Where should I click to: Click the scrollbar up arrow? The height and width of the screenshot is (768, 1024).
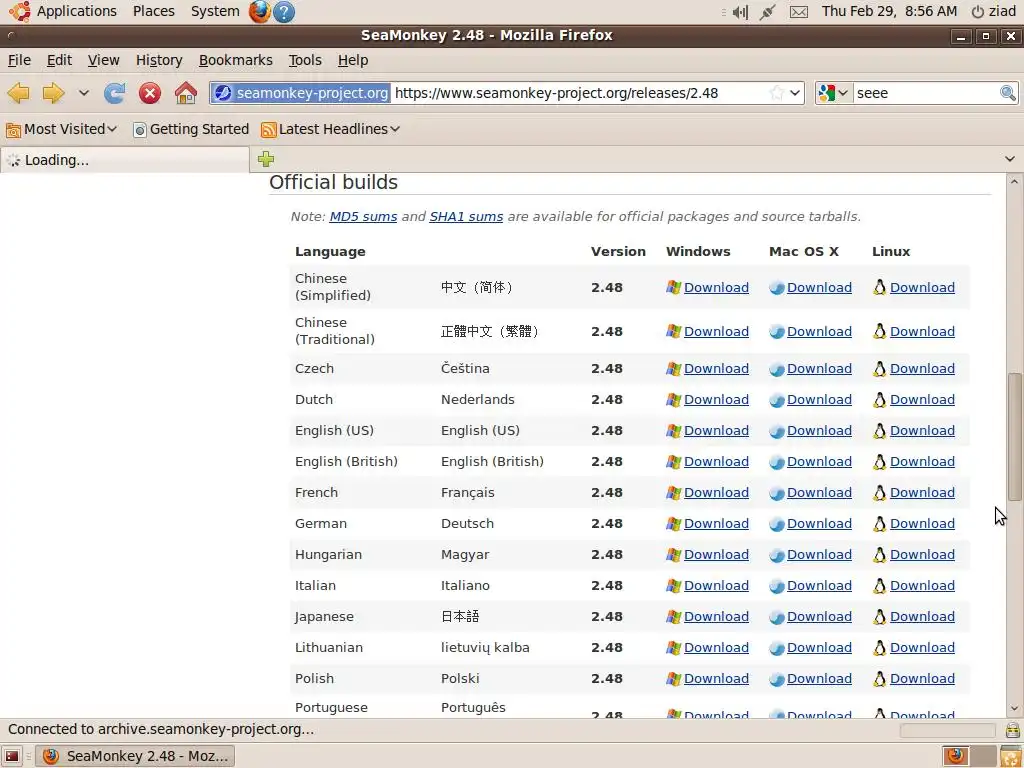click(x=1014, y=181)
